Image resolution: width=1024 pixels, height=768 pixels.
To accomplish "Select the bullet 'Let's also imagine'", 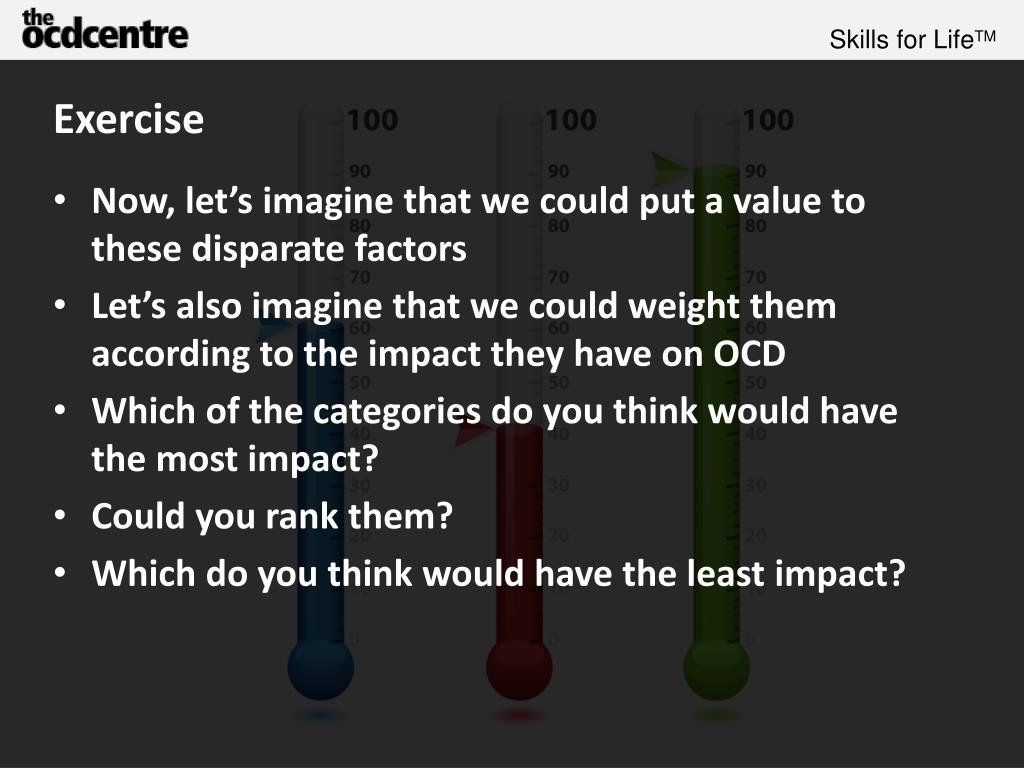I will (464, 330).
